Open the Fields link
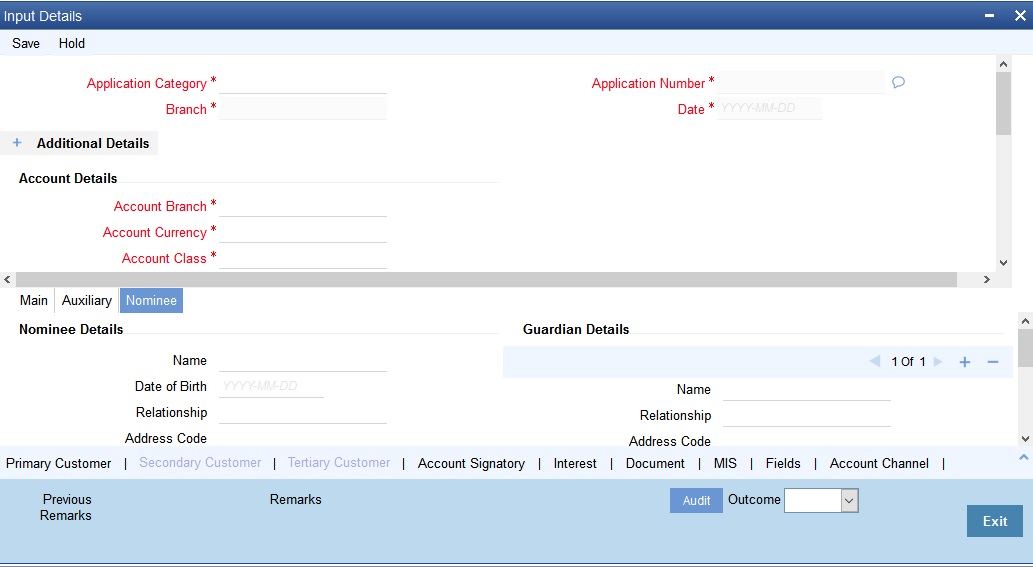This screenshot has width=1033, height=567. click(x=783, y=464)
